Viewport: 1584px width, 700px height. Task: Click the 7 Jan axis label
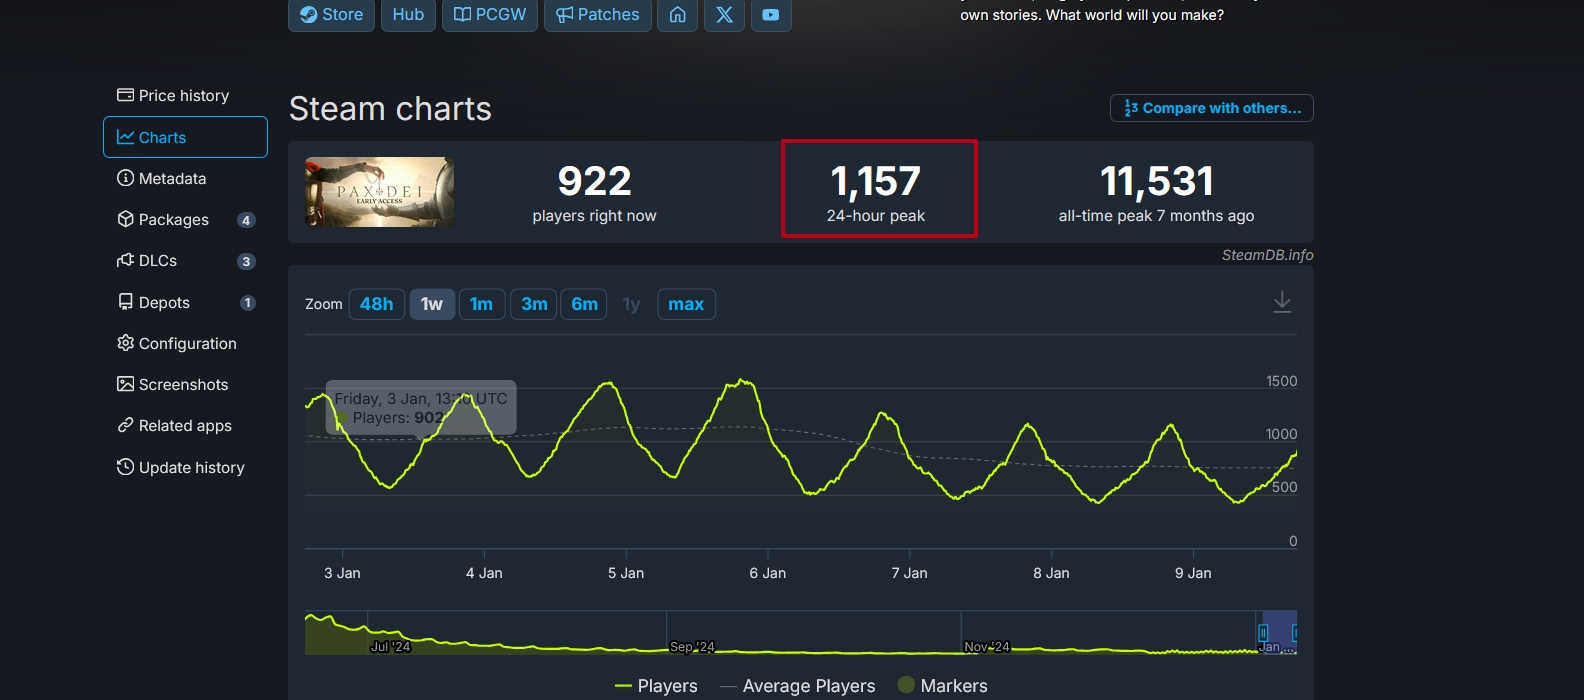[x=909, y=573]
